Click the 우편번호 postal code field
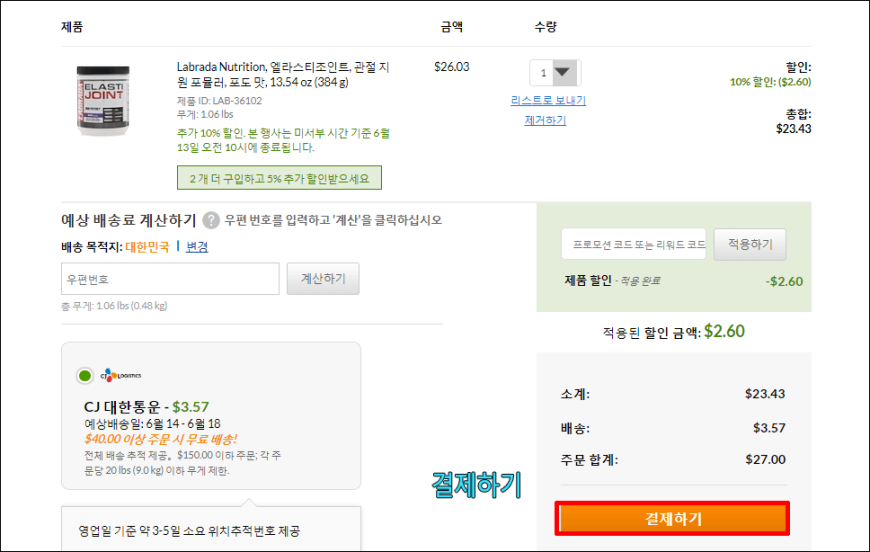Image resolution: width=870 pixels, height=552 pixels. coord(170,278)
